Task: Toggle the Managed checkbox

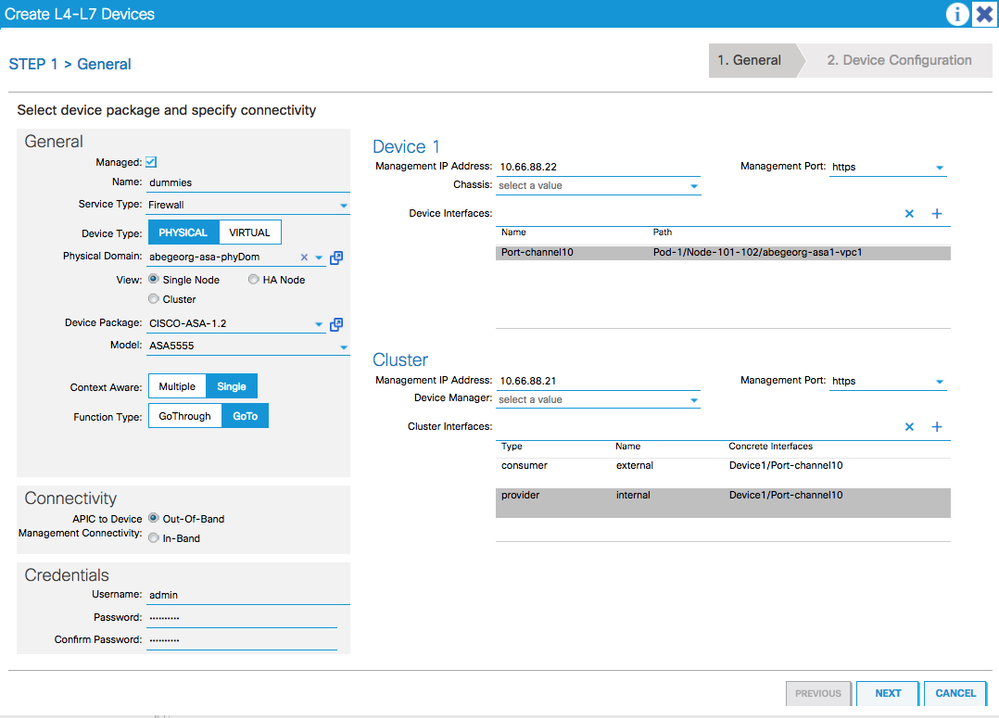Action: [151, 162]
